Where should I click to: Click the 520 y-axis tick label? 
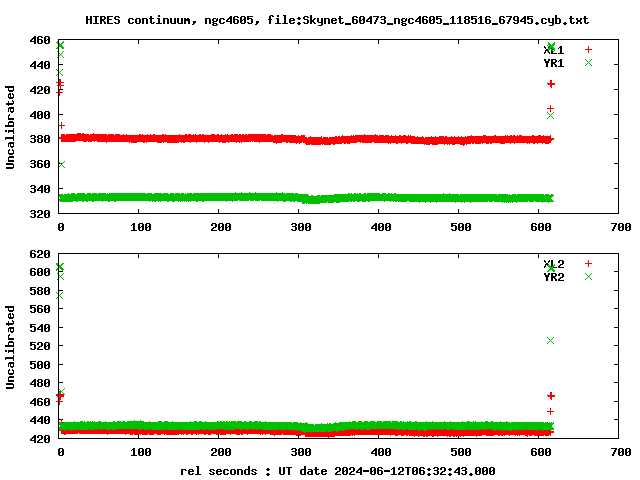tap(40, 346)
